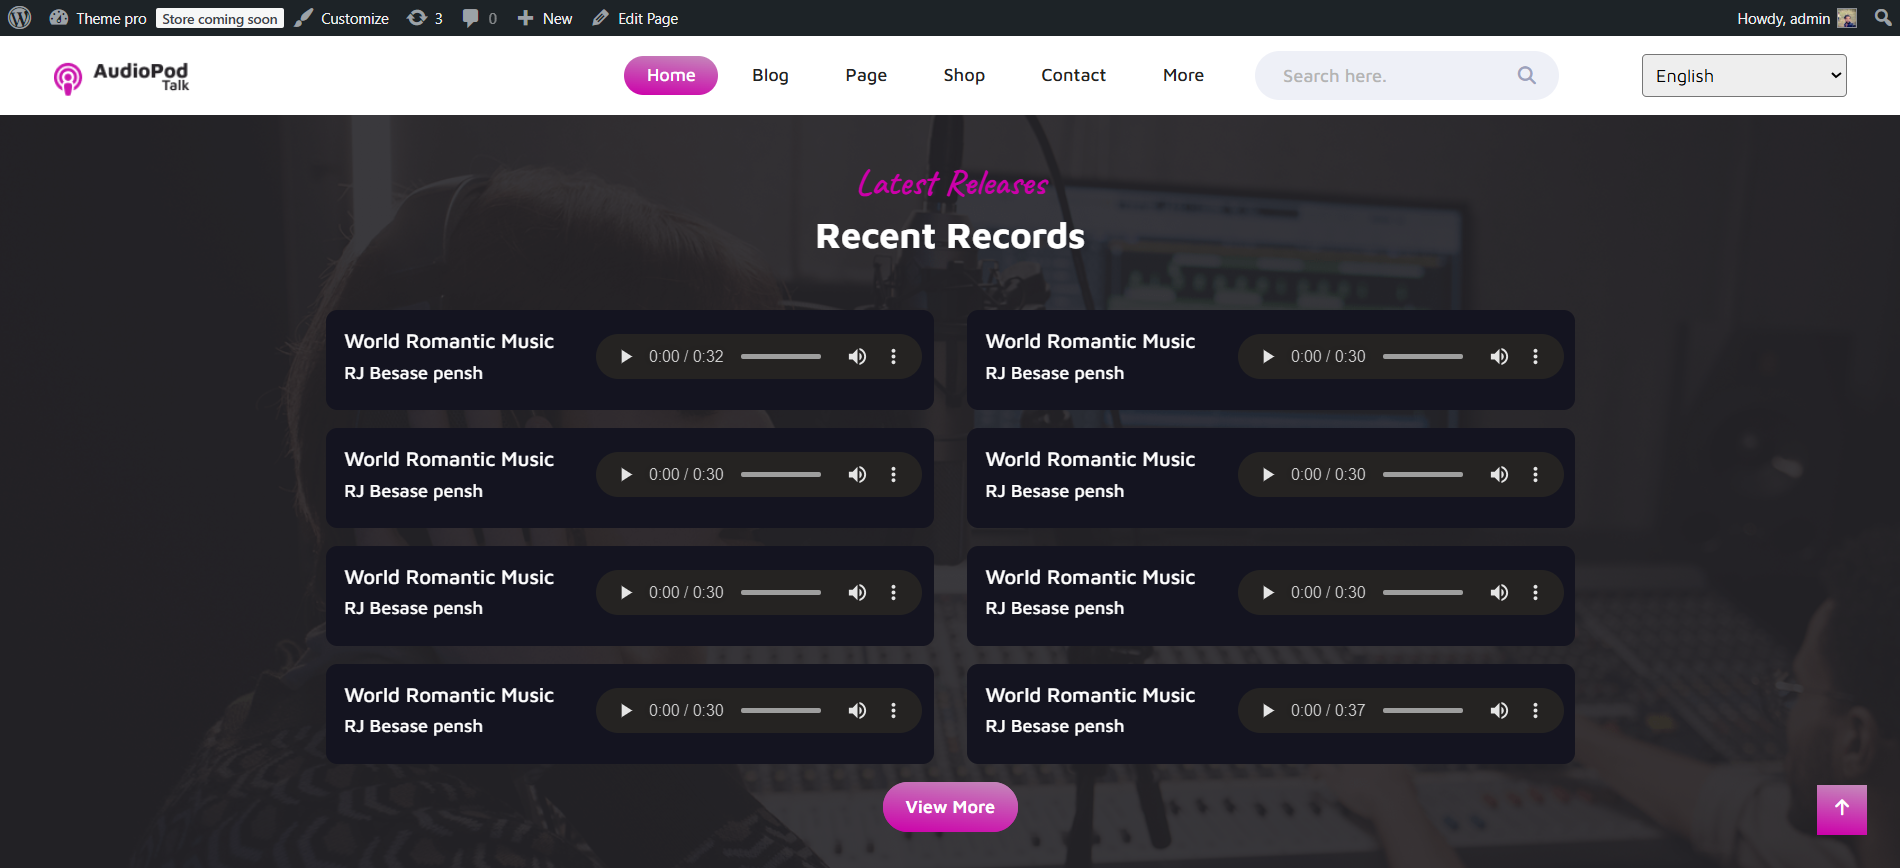Click the AudioPod Talk logo

[x=121, y=76]
